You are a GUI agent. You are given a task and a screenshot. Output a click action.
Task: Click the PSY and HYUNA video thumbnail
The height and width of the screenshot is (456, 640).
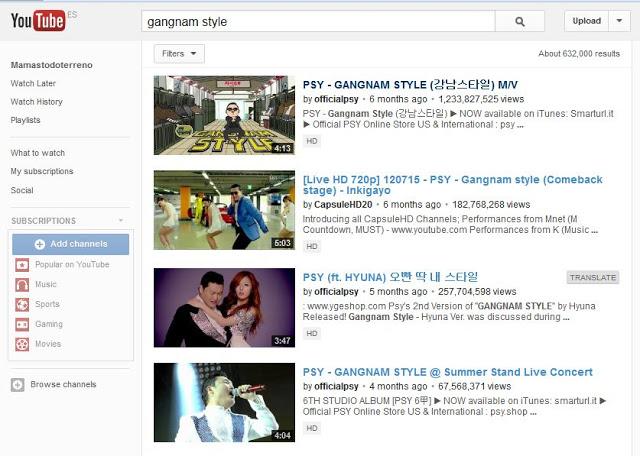[x=224, y=307]
